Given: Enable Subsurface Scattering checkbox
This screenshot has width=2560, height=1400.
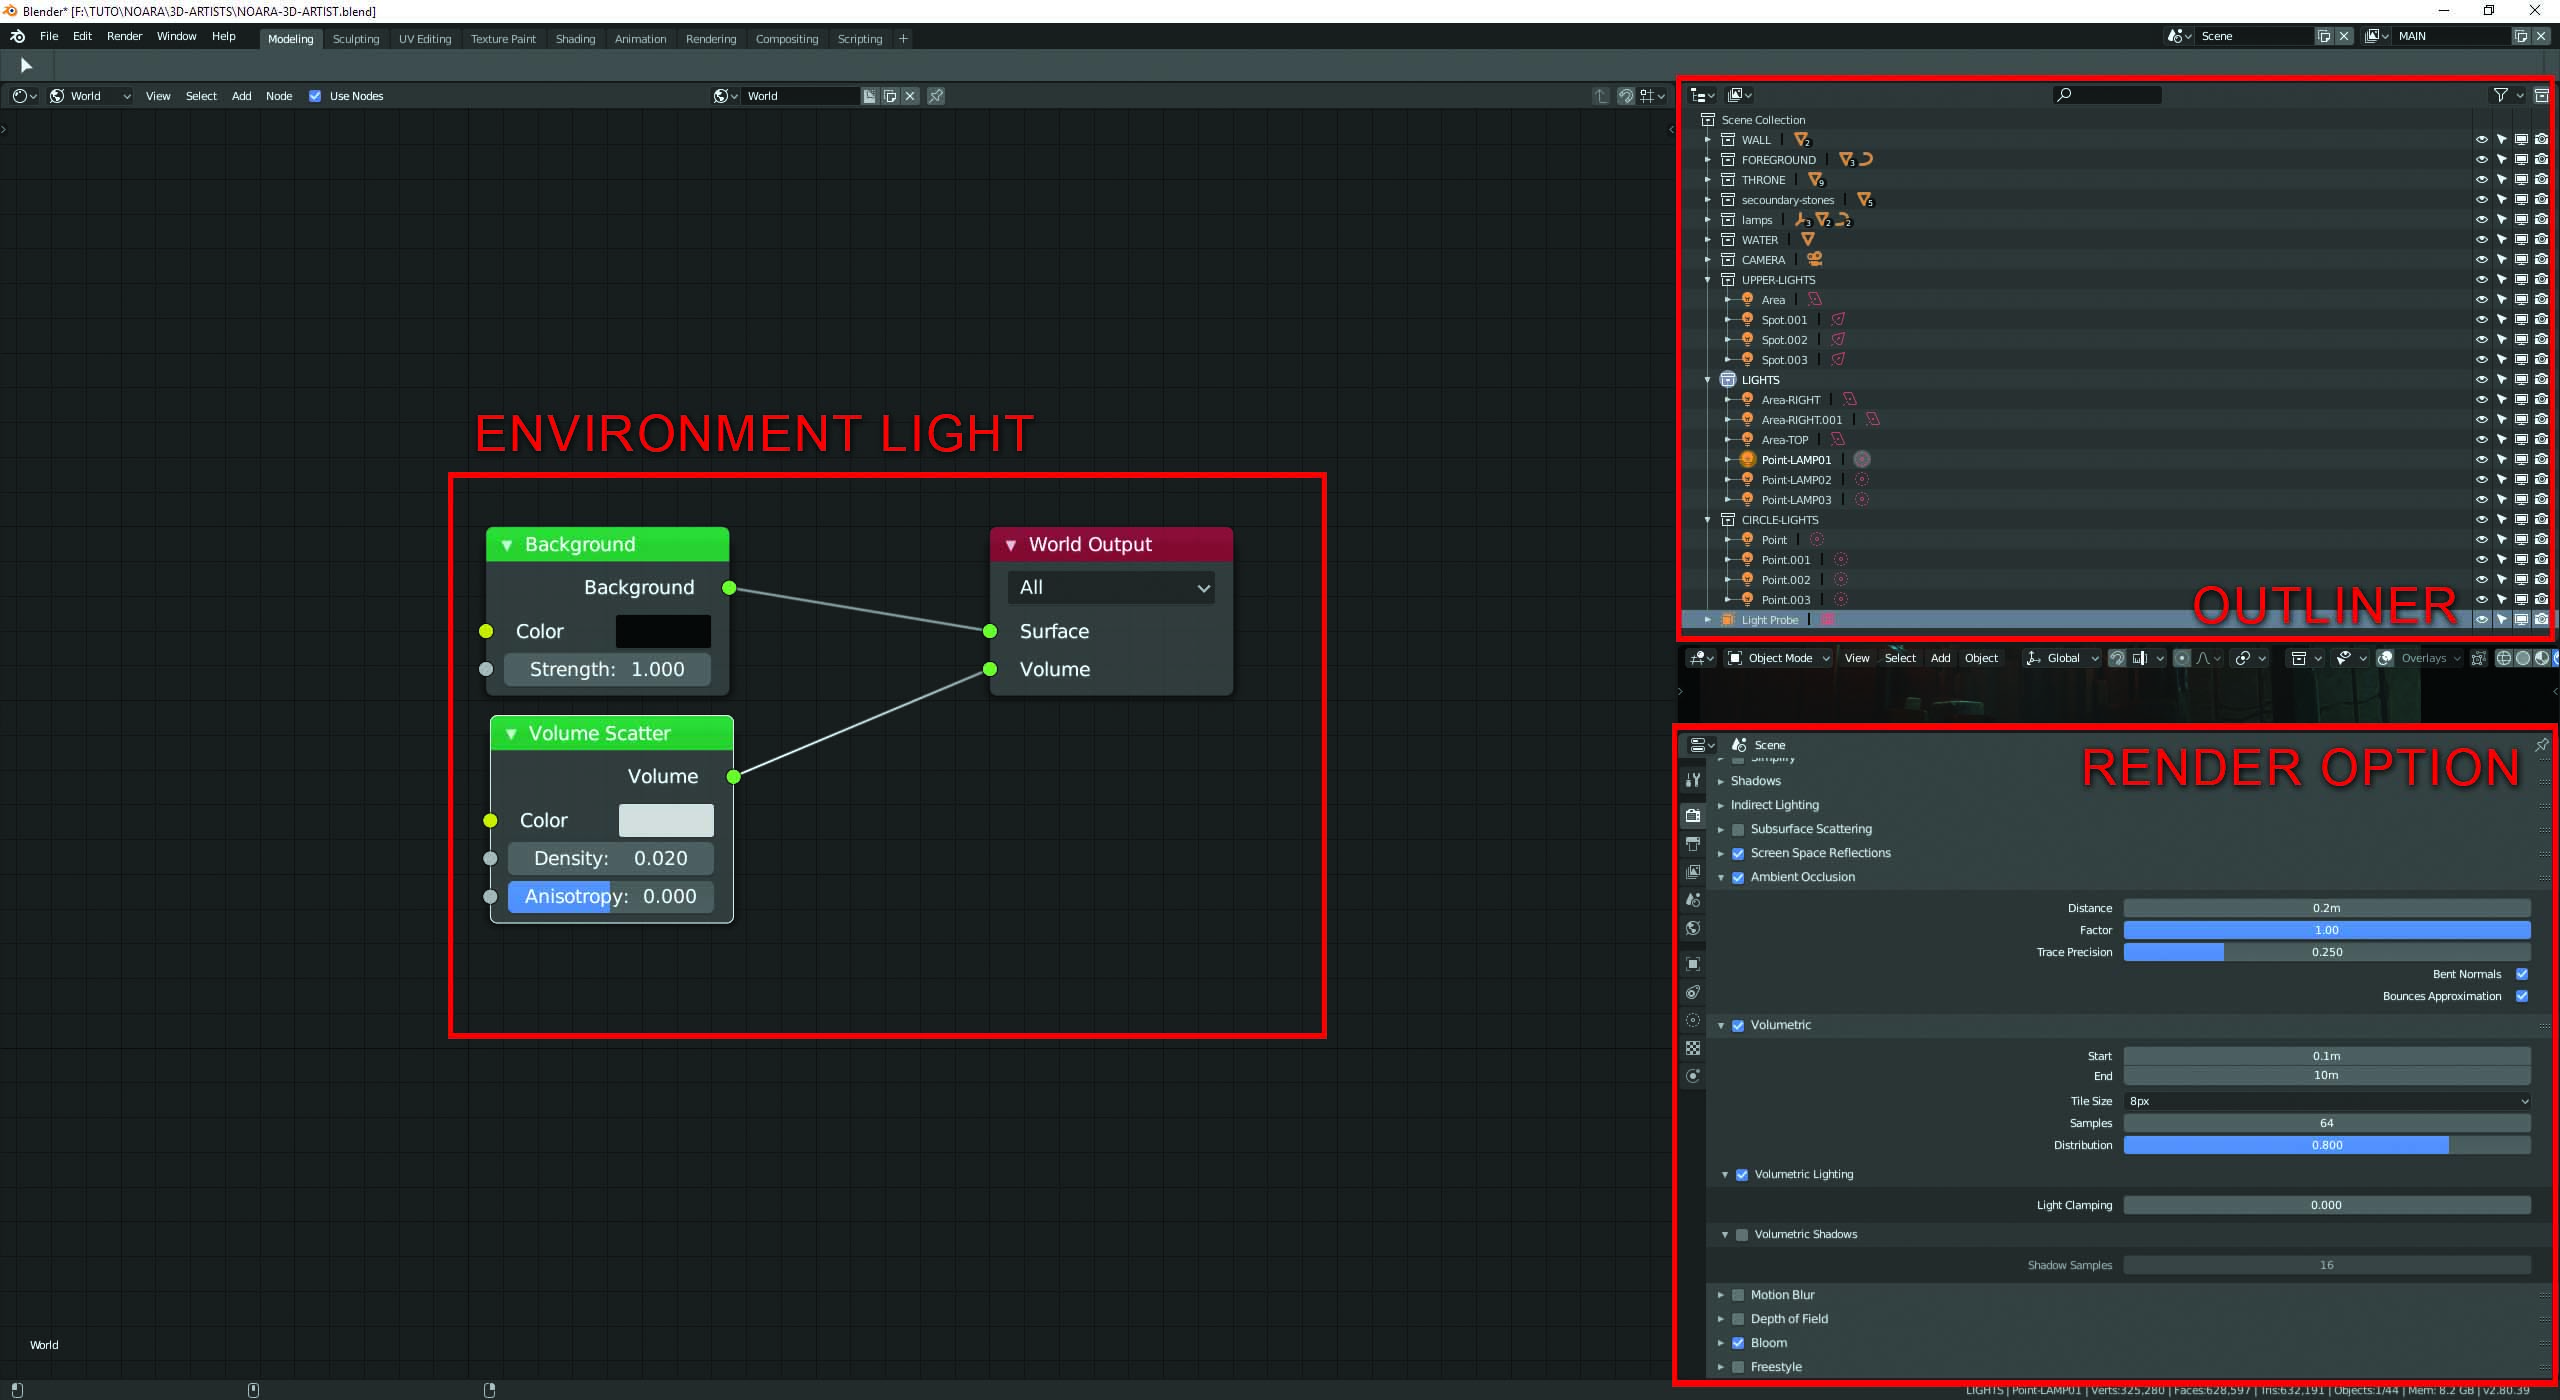Looking at the screenshot, I should (x=1738, y=829).
